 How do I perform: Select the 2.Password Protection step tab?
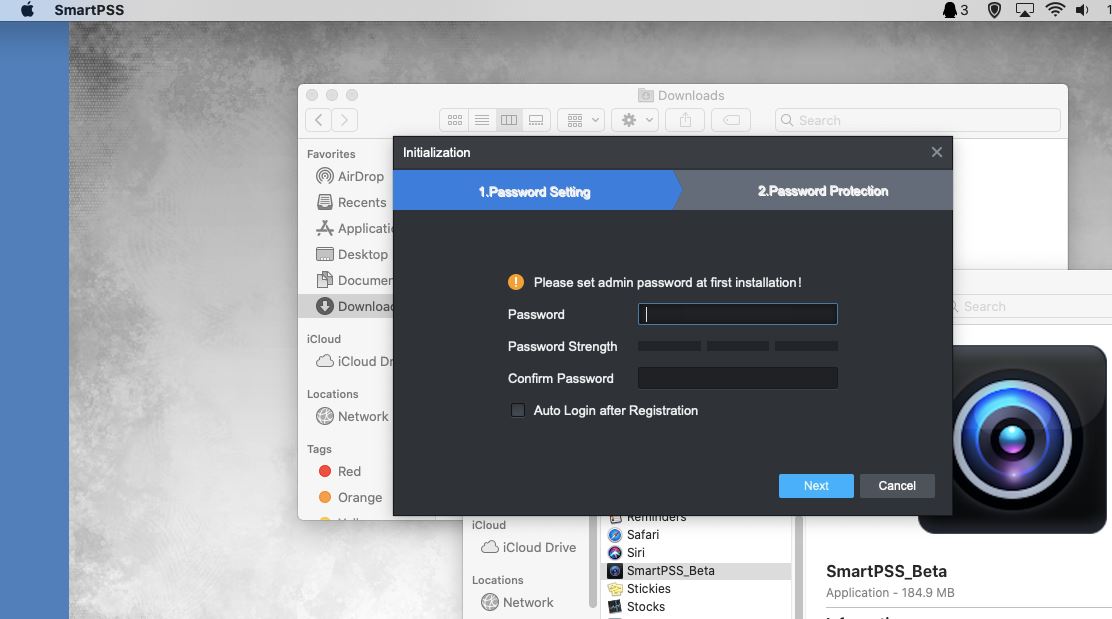(x=823, y=191)
